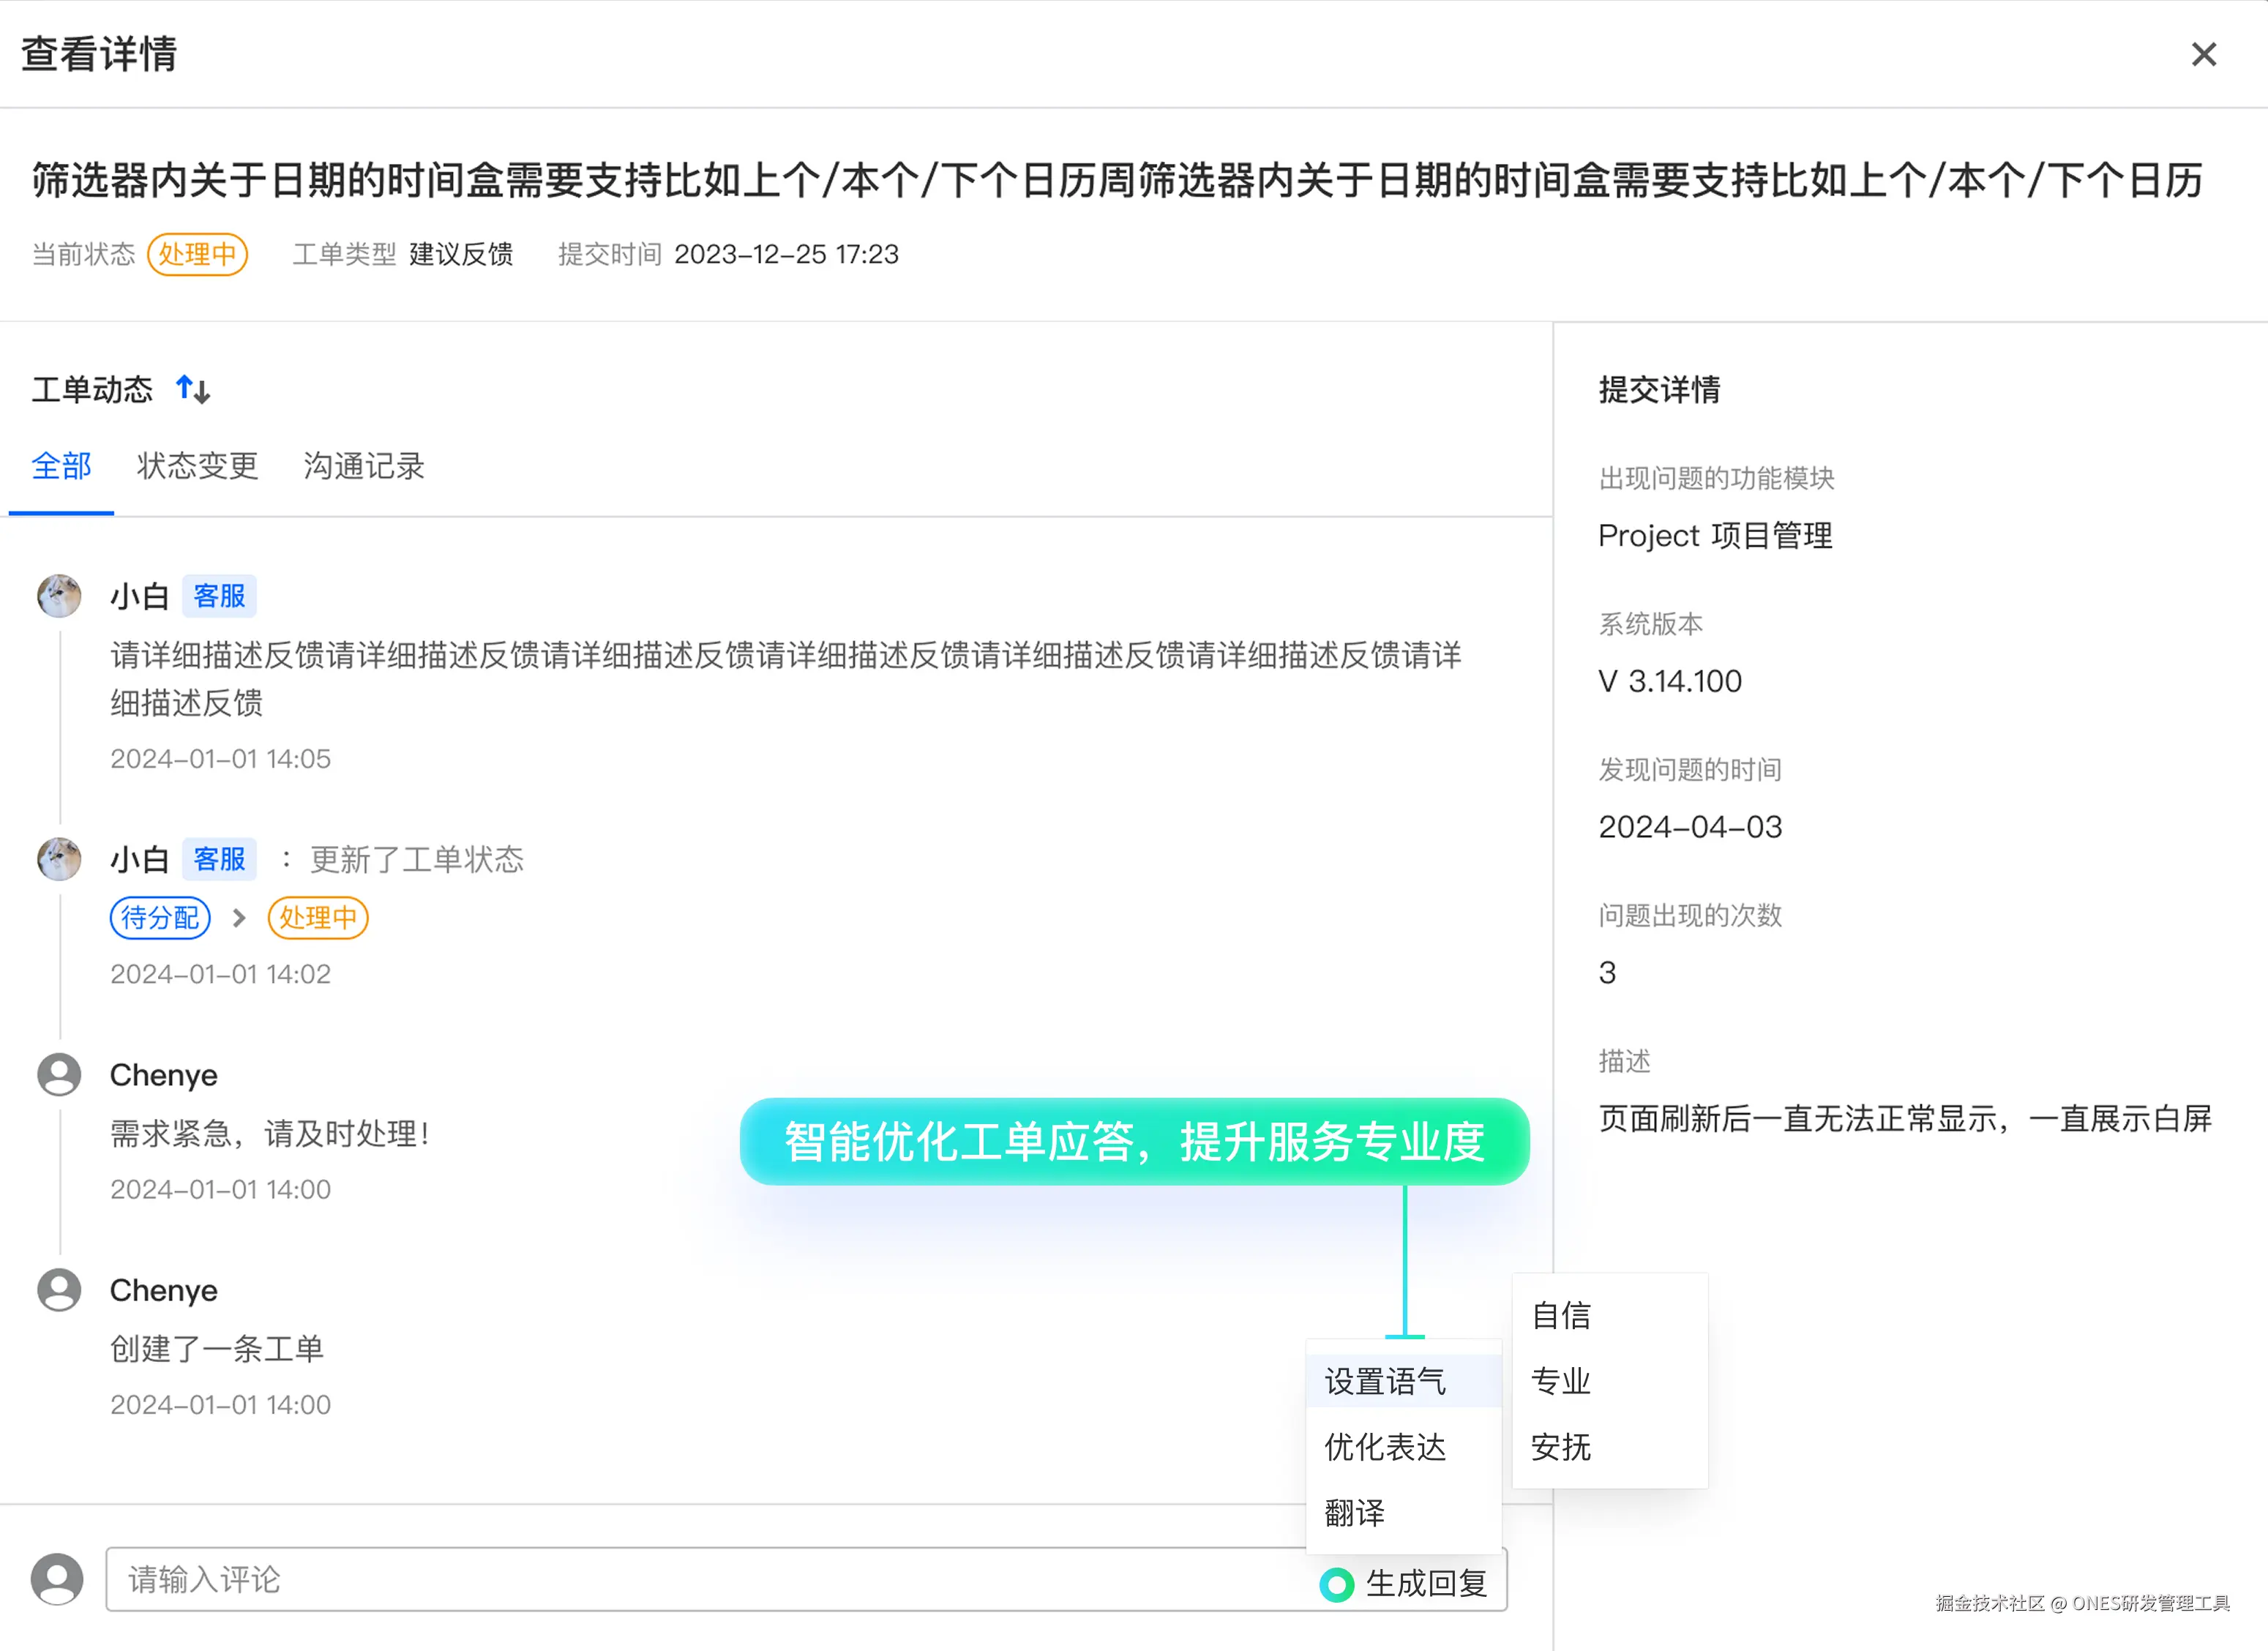Open the 沟通记录 tab
This screenshot has width=2268, height=1651.
364,466
